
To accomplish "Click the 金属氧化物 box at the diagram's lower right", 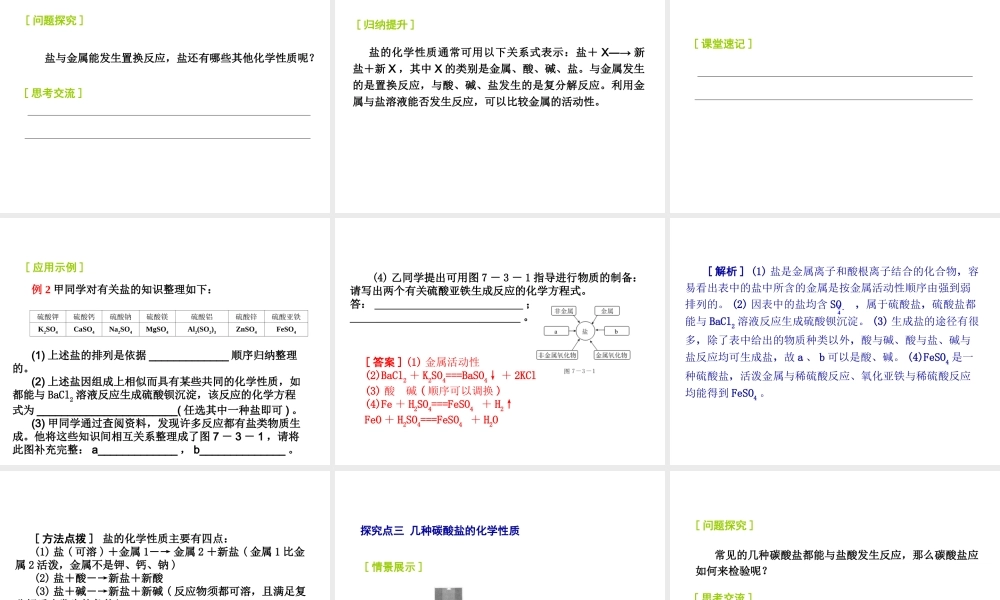I will [612, 355].
